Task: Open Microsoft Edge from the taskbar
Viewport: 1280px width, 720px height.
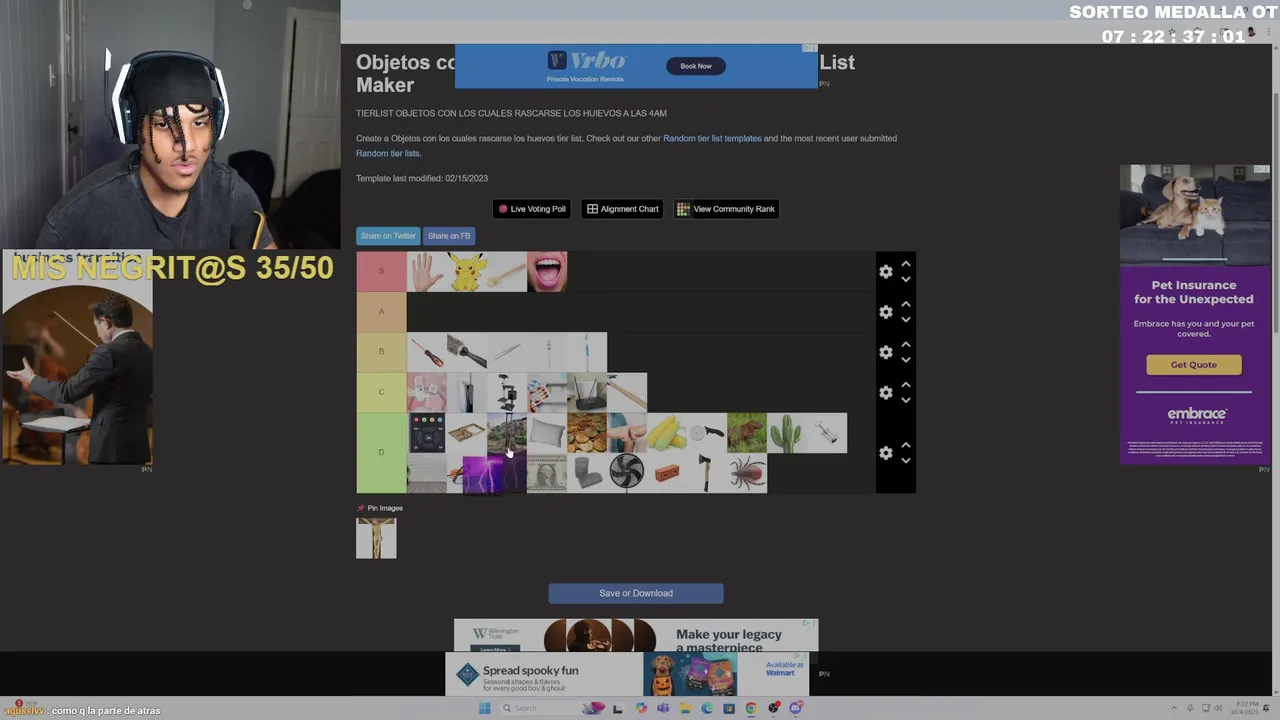Action: 707,708
